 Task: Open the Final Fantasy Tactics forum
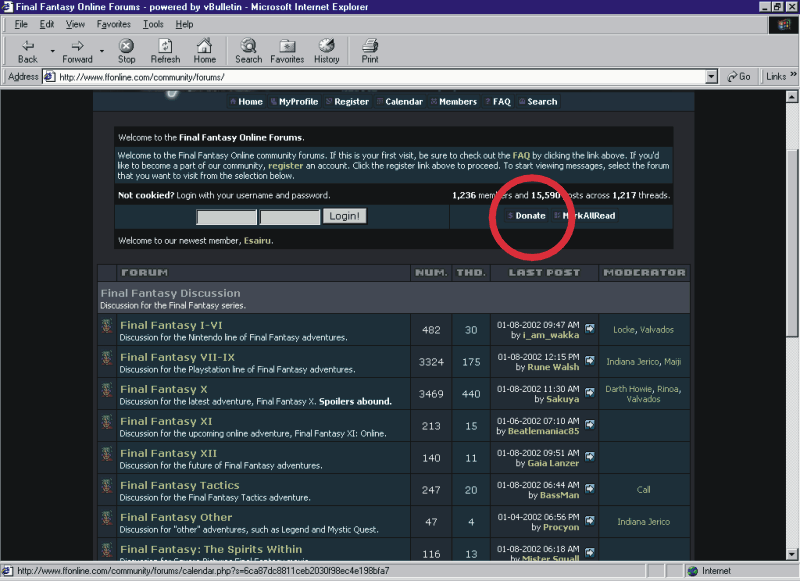click(x=180, y=485)
